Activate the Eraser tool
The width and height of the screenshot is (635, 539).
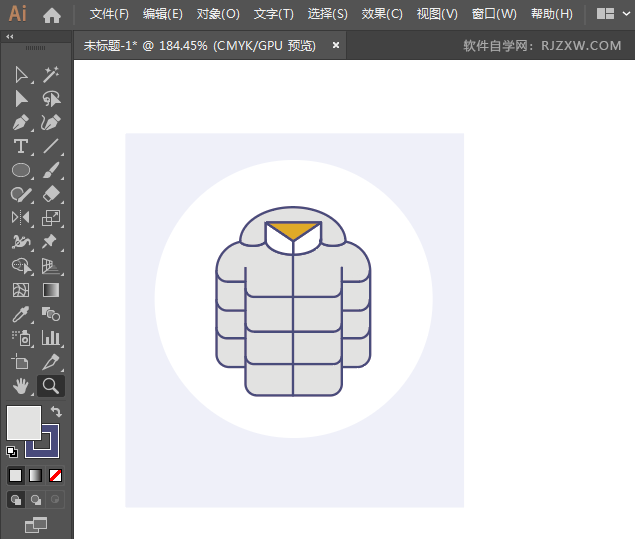tap(51, 194)
